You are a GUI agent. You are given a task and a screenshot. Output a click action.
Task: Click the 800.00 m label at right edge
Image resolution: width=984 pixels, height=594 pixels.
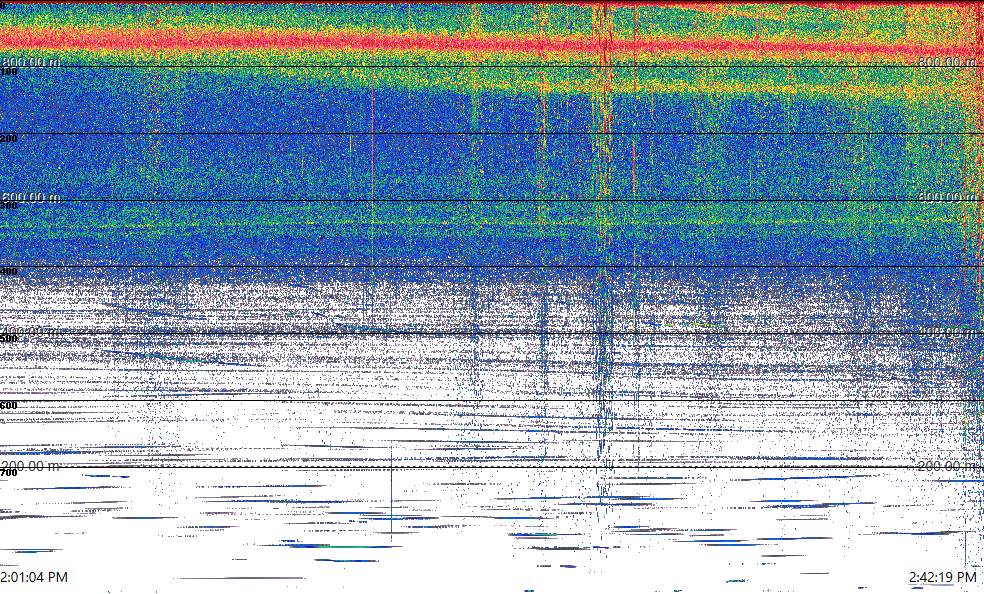coord(948,62)
